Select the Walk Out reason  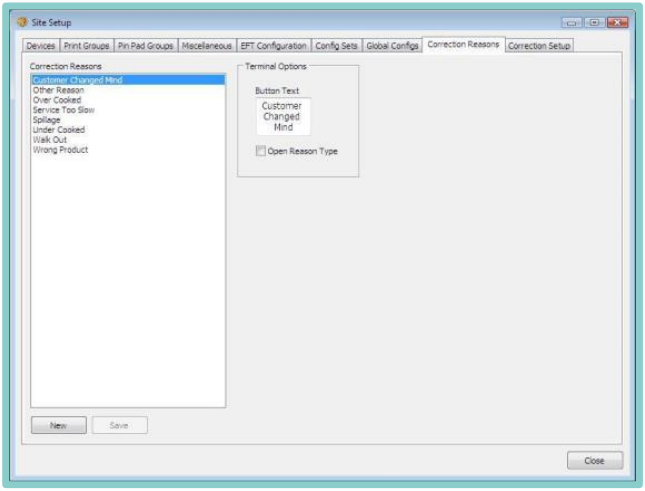point(50,140)
